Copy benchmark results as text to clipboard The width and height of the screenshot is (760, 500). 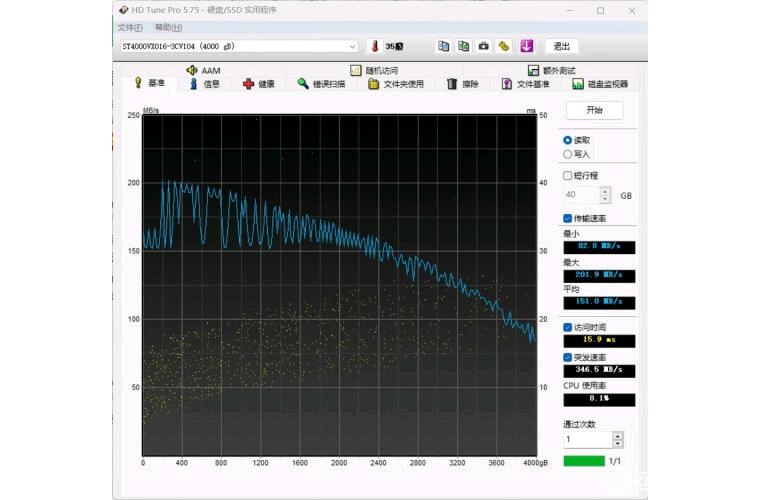[443, 46]
